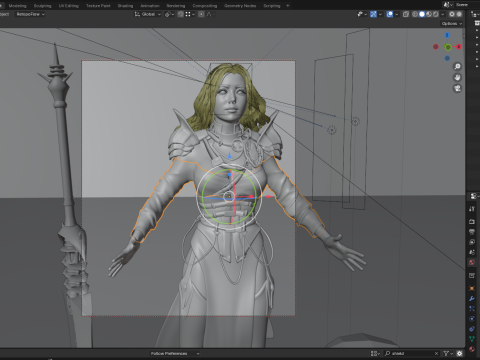Viewport: 480px width, 360px height.
Task: Open the filter funnel dropdown at bottom
Action: [448, 354]
